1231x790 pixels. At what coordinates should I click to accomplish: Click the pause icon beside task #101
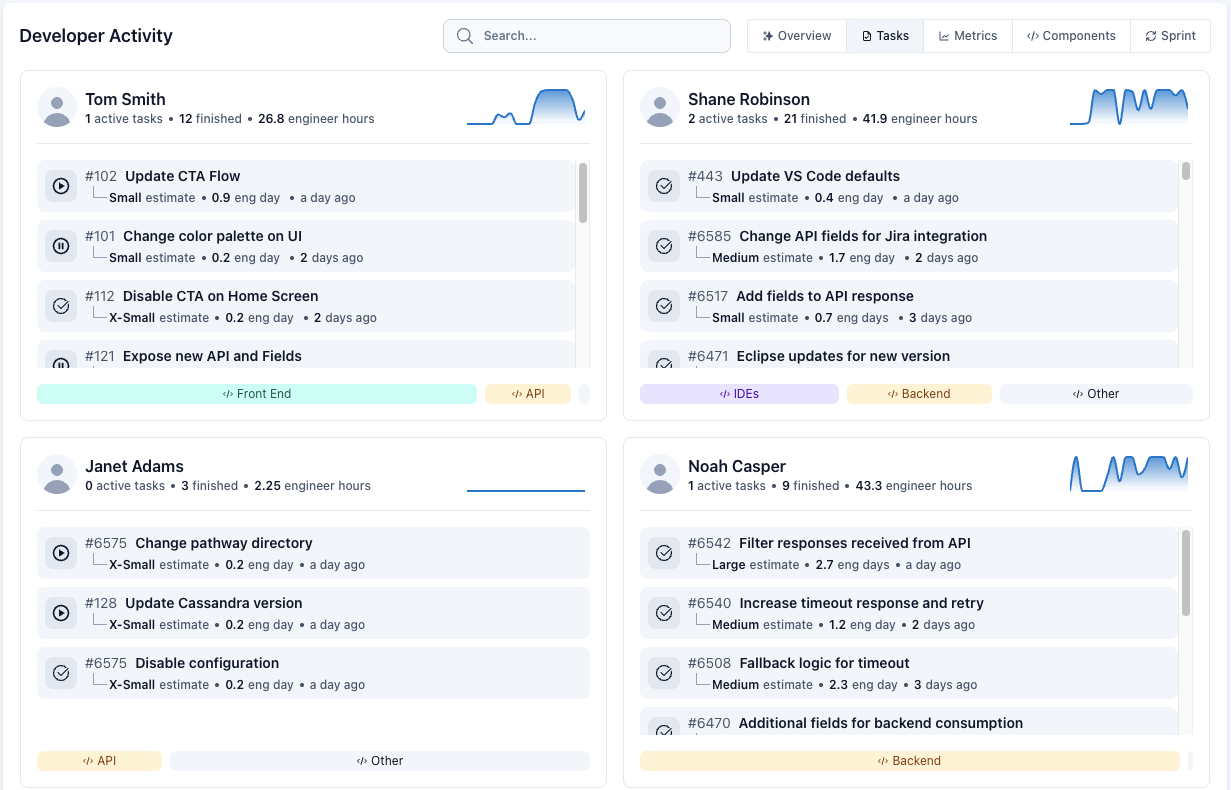click(x=60, y=246)
